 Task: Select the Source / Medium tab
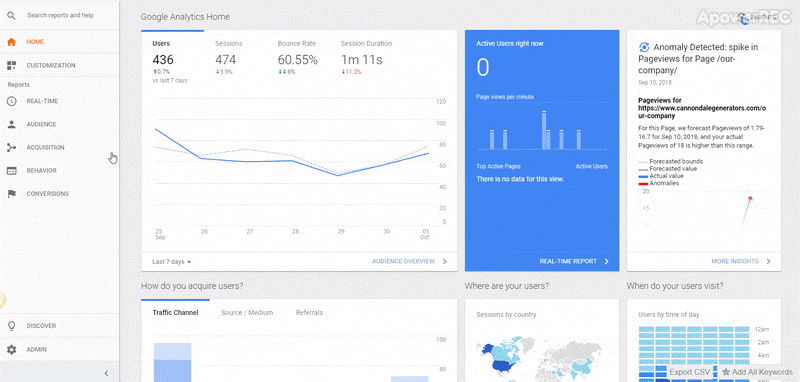point(247,313)
